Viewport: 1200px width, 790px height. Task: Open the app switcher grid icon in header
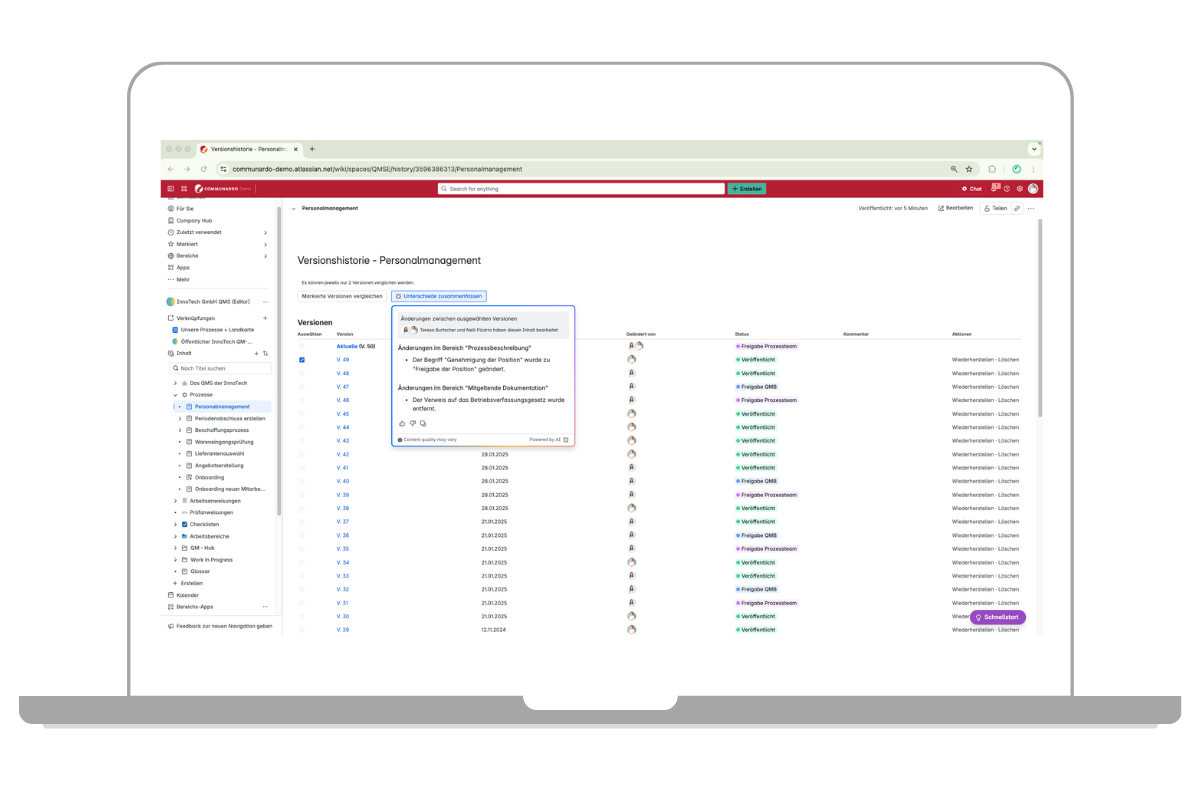coord(184,188)
